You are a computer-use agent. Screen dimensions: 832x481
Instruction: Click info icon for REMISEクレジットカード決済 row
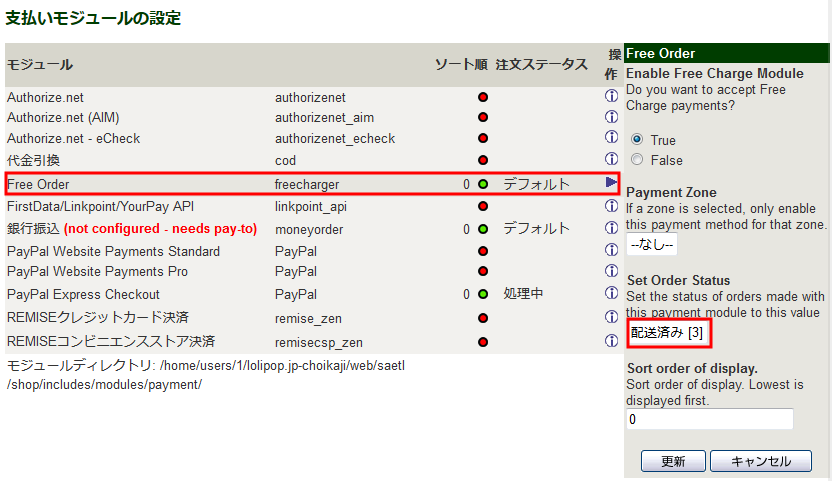[611, 317]
